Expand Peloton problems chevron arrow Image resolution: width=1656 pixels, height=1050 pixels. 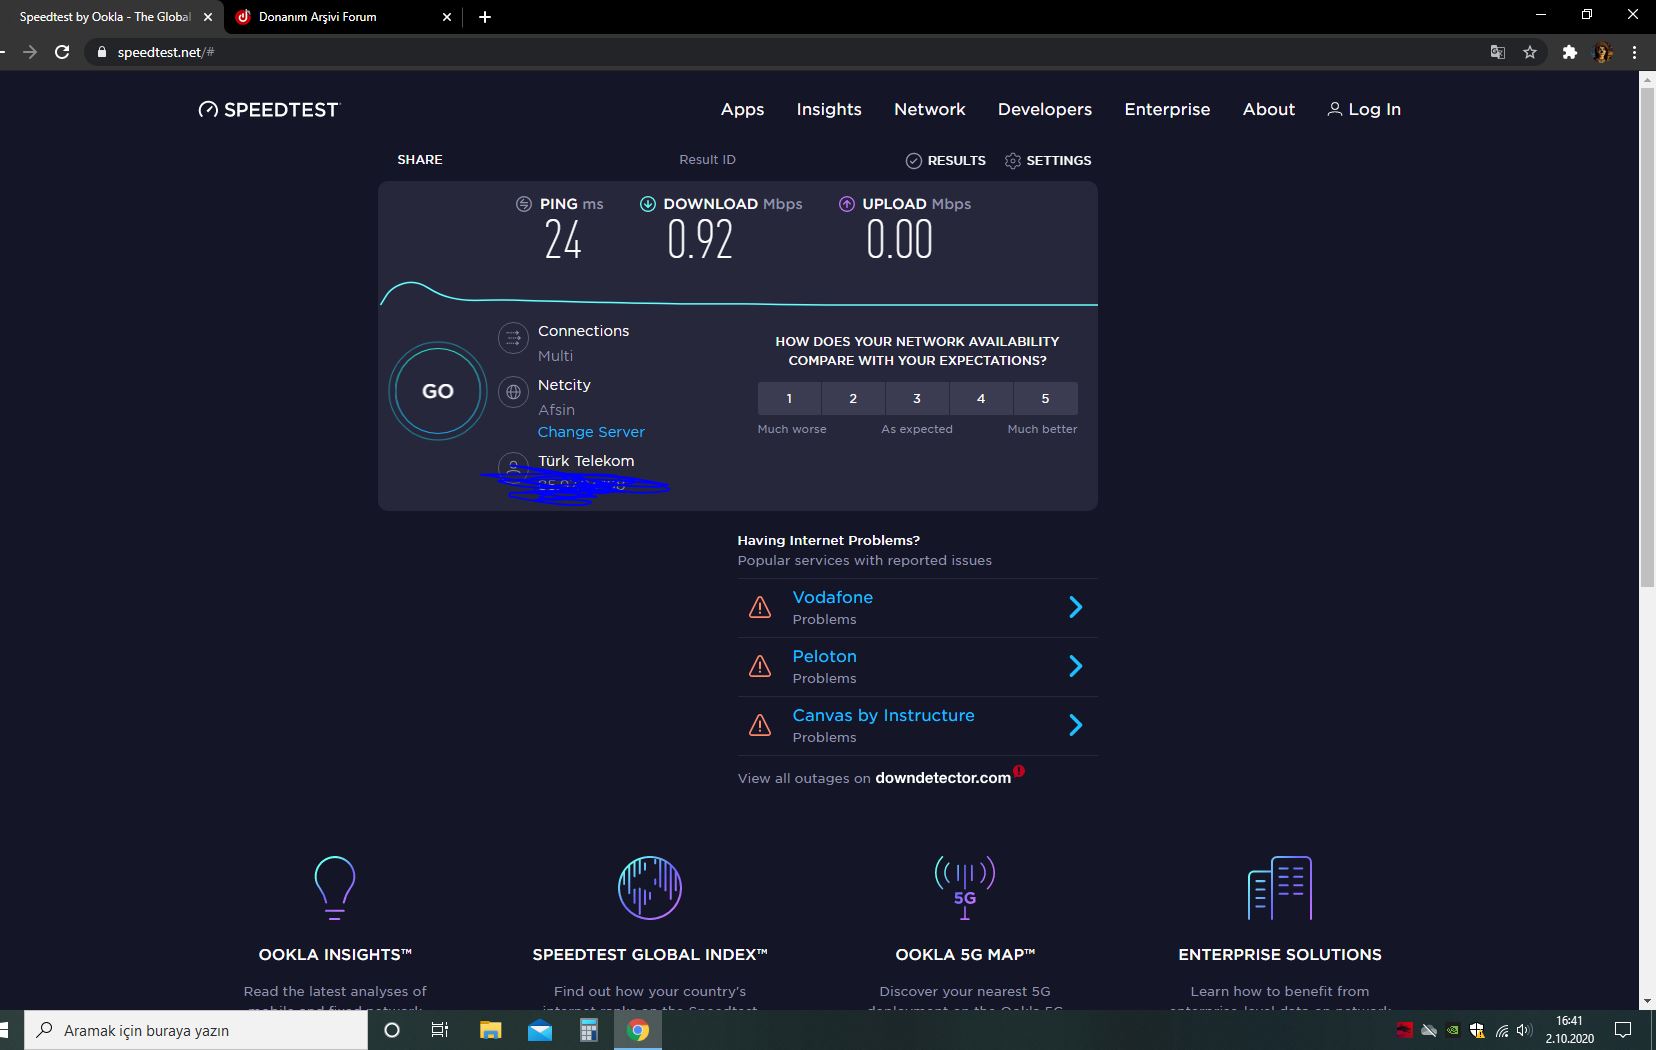pyautogui.click(x=1075, y=666)
